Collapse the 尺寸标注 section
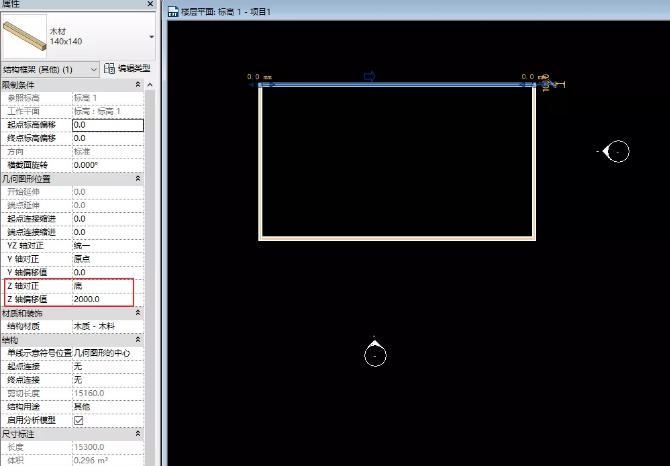Viewport: 670px width, 466px height. [138, 434]
